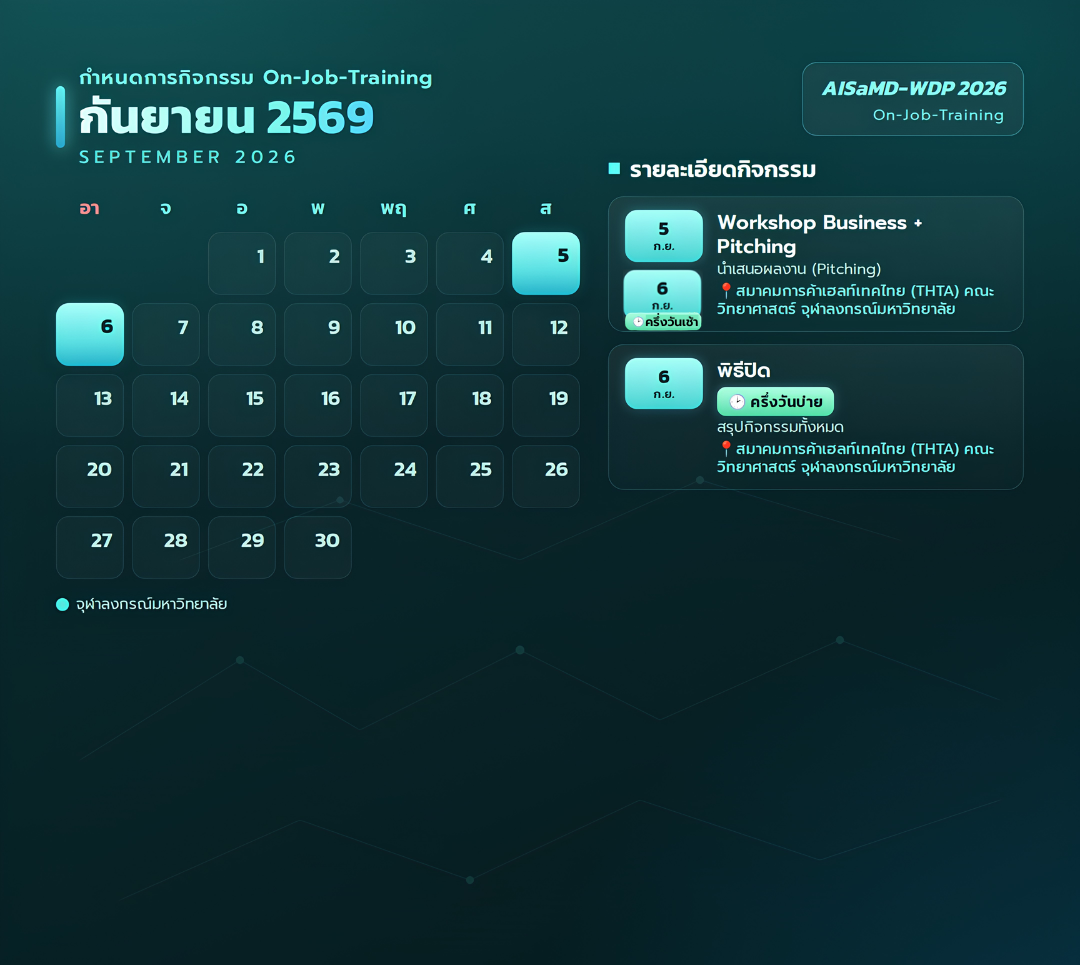Click the clock icon in ครึ่งวันเช้า badge
1080x965 pixels.
click(638, 322)
